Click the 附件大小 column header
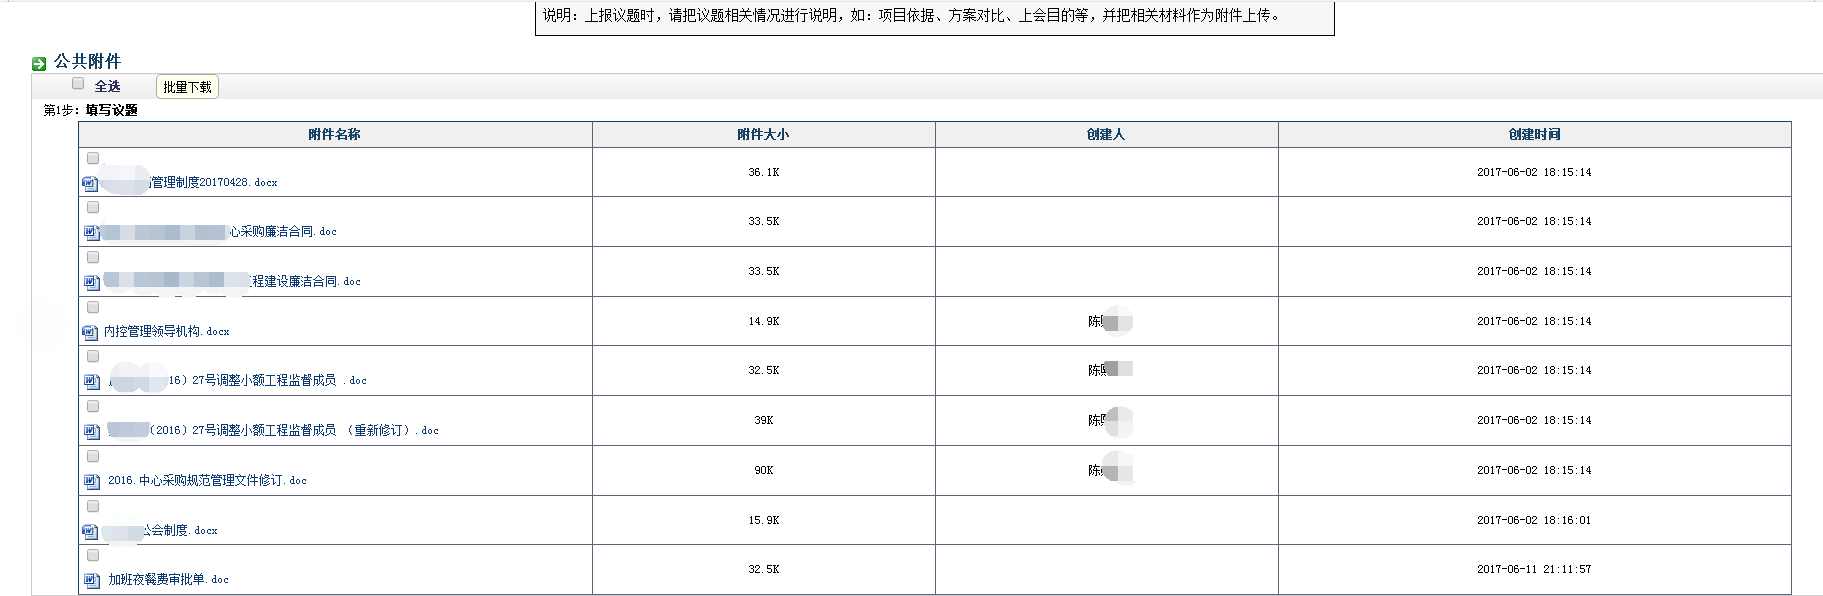This screenshot has width=1823, height=596. point(763,134)
